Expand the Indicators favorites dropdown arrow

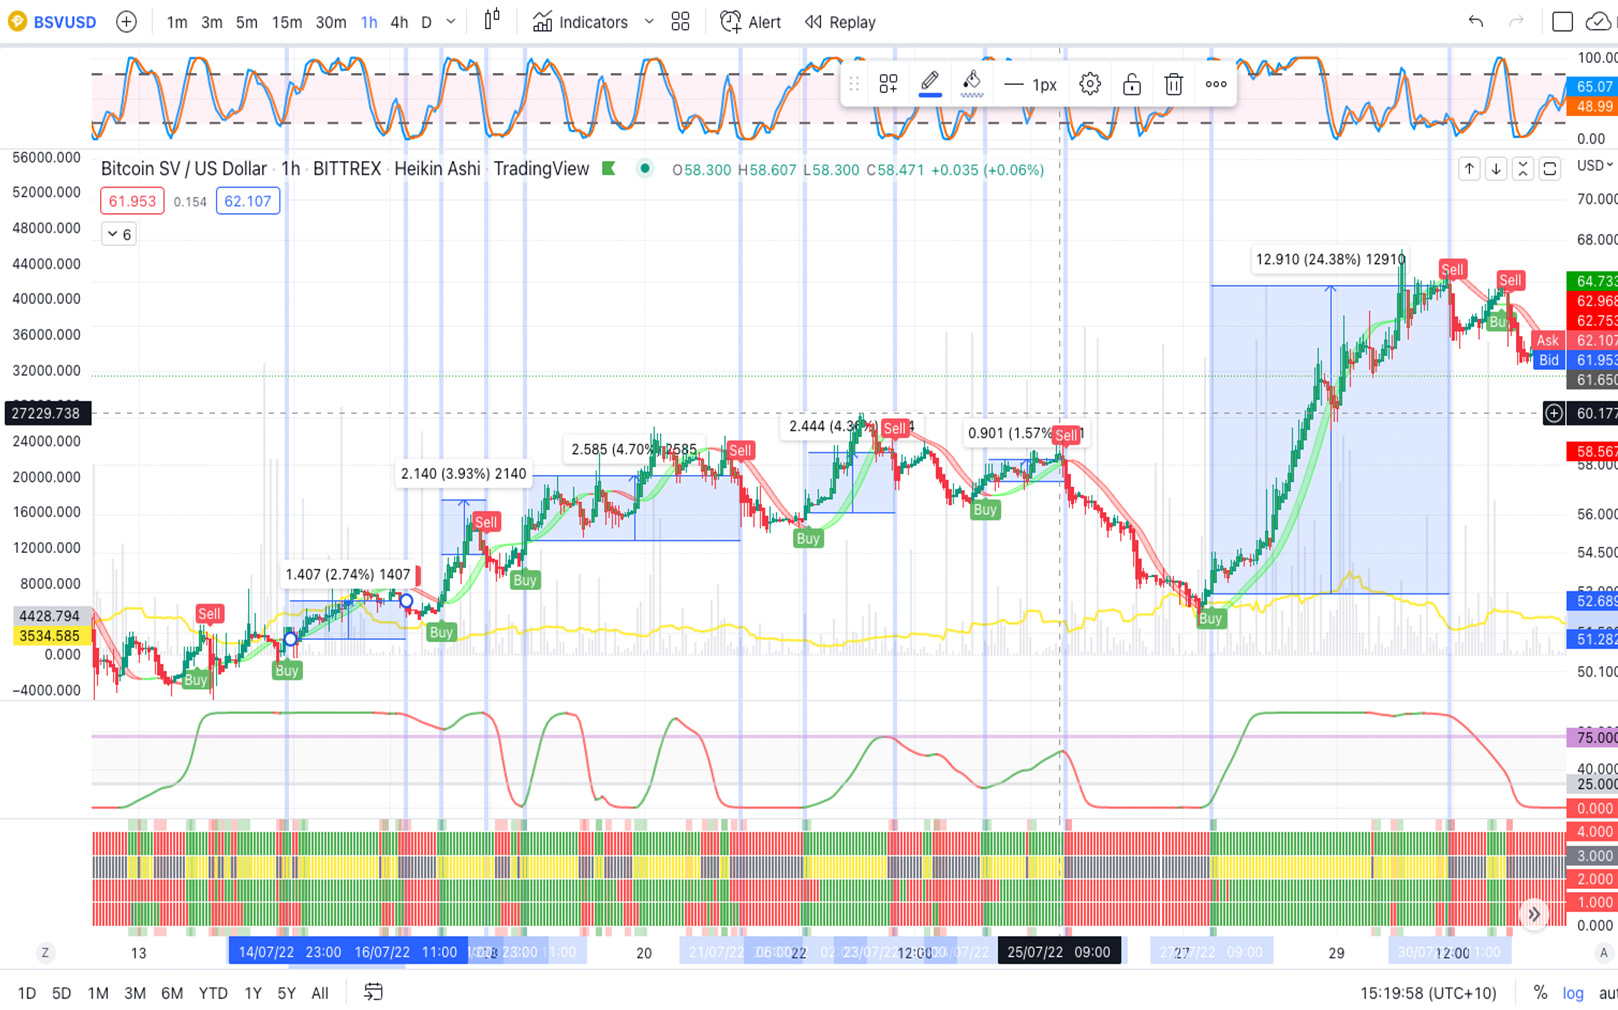[649, 22]
